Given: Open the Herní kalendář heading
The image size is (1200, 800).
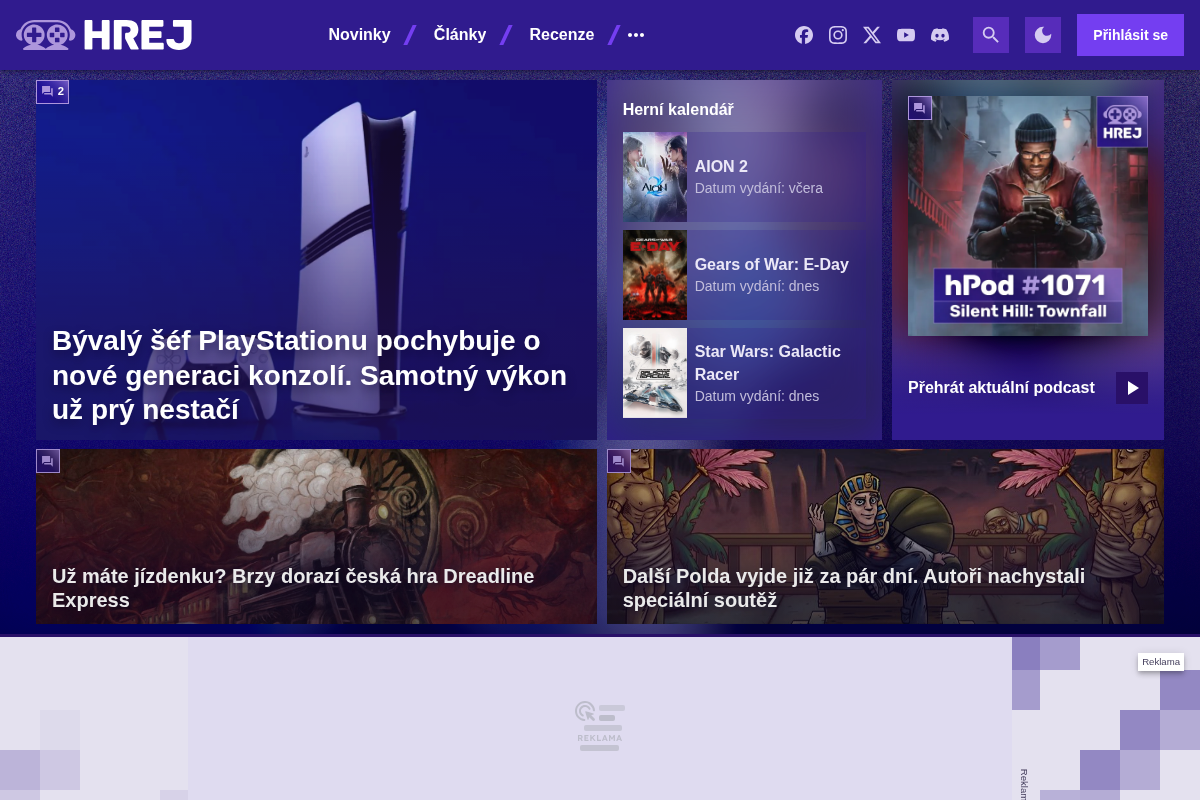Looking at the screenshot, I should pos(678,109).
